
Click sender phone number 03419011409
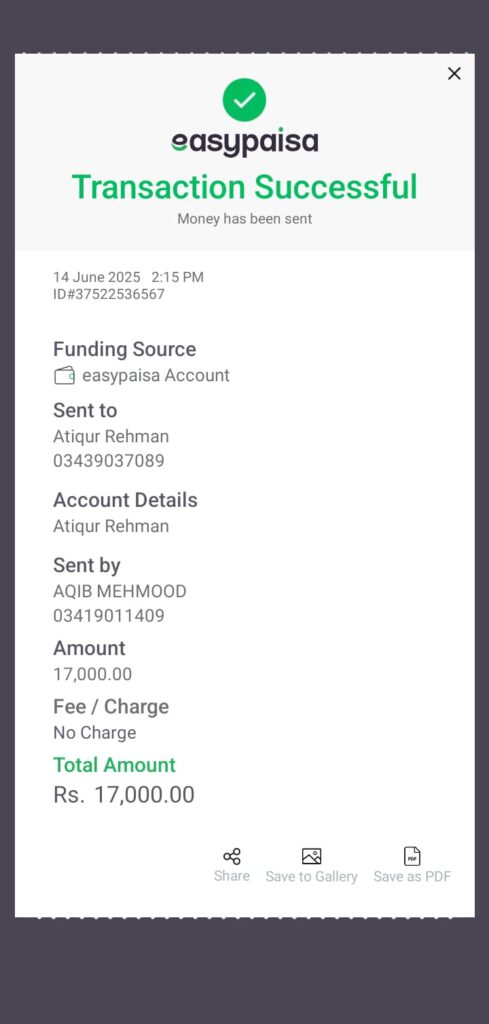[108, 616]
